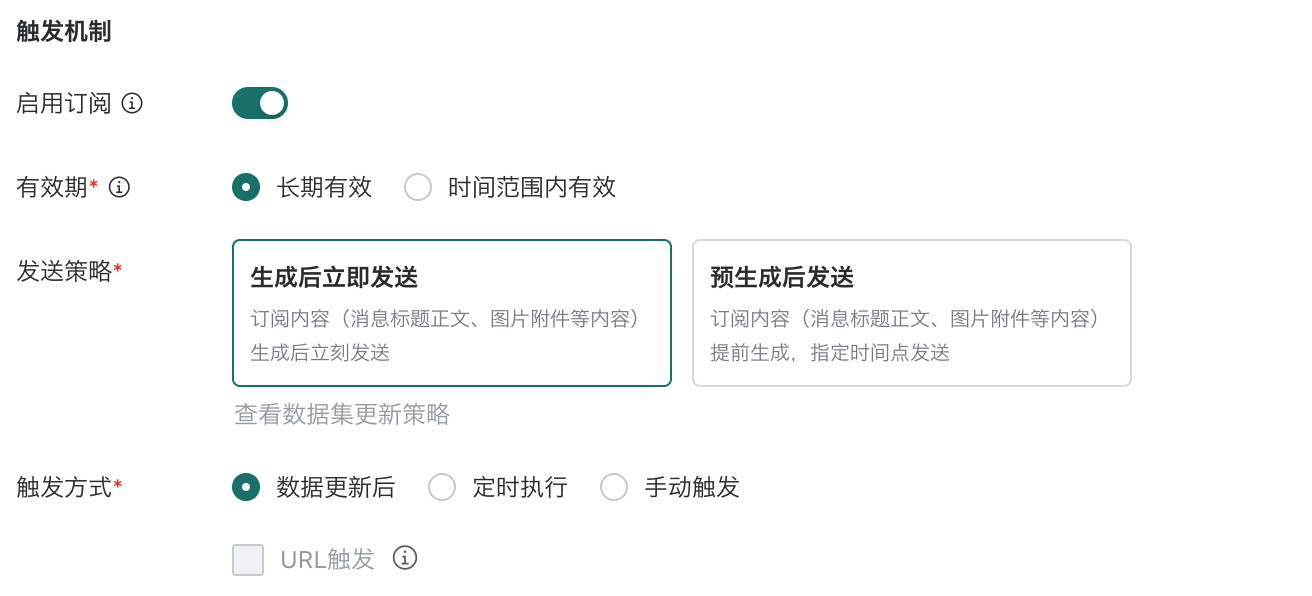Select the 预生成后发送 strategy card
Viewport: 1312px width, 596px height.
(912, 313)
